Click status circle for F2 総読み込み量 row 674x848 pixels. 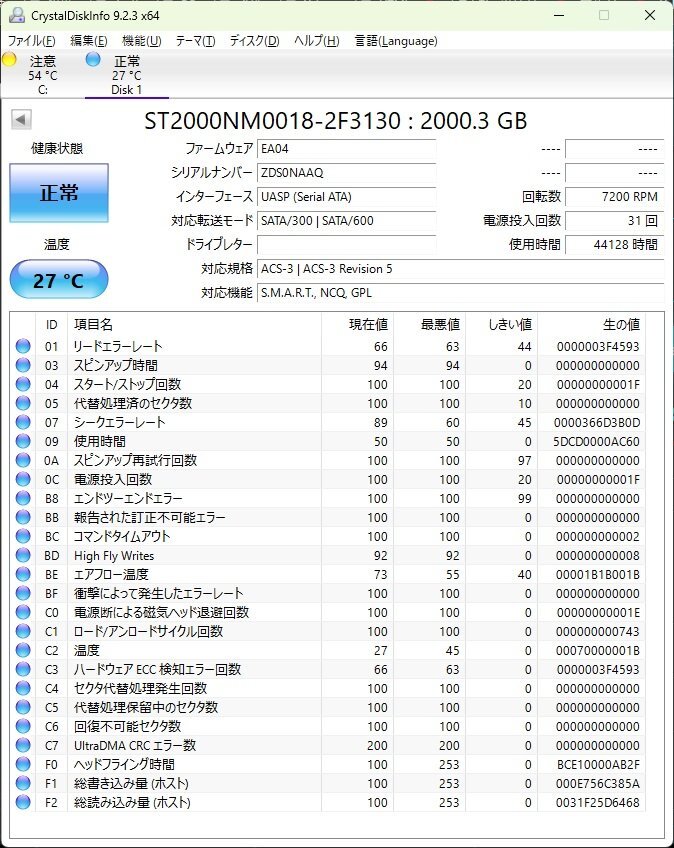click(x=23, y=802)
